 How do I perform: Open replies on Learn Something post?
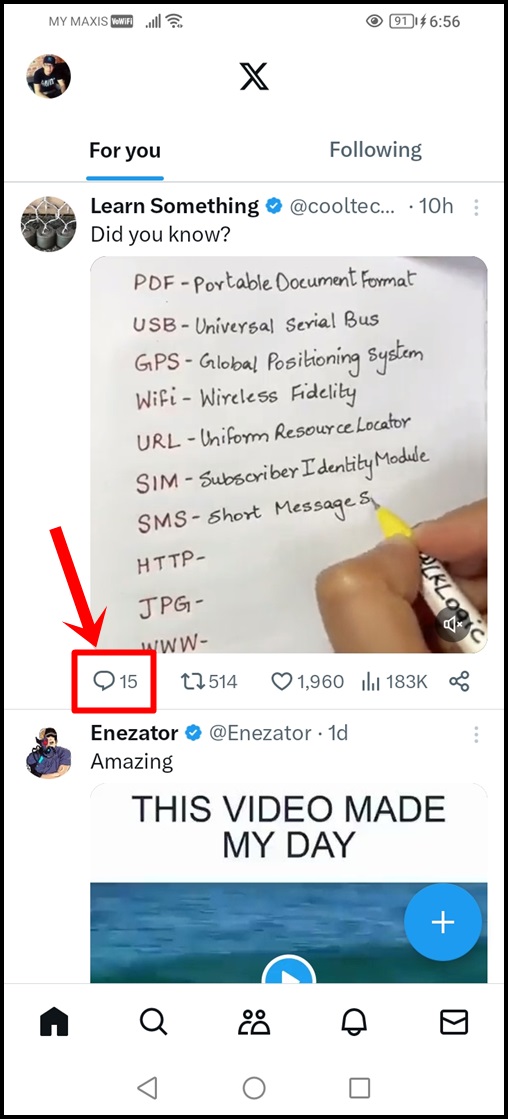(x=115, y=682)
